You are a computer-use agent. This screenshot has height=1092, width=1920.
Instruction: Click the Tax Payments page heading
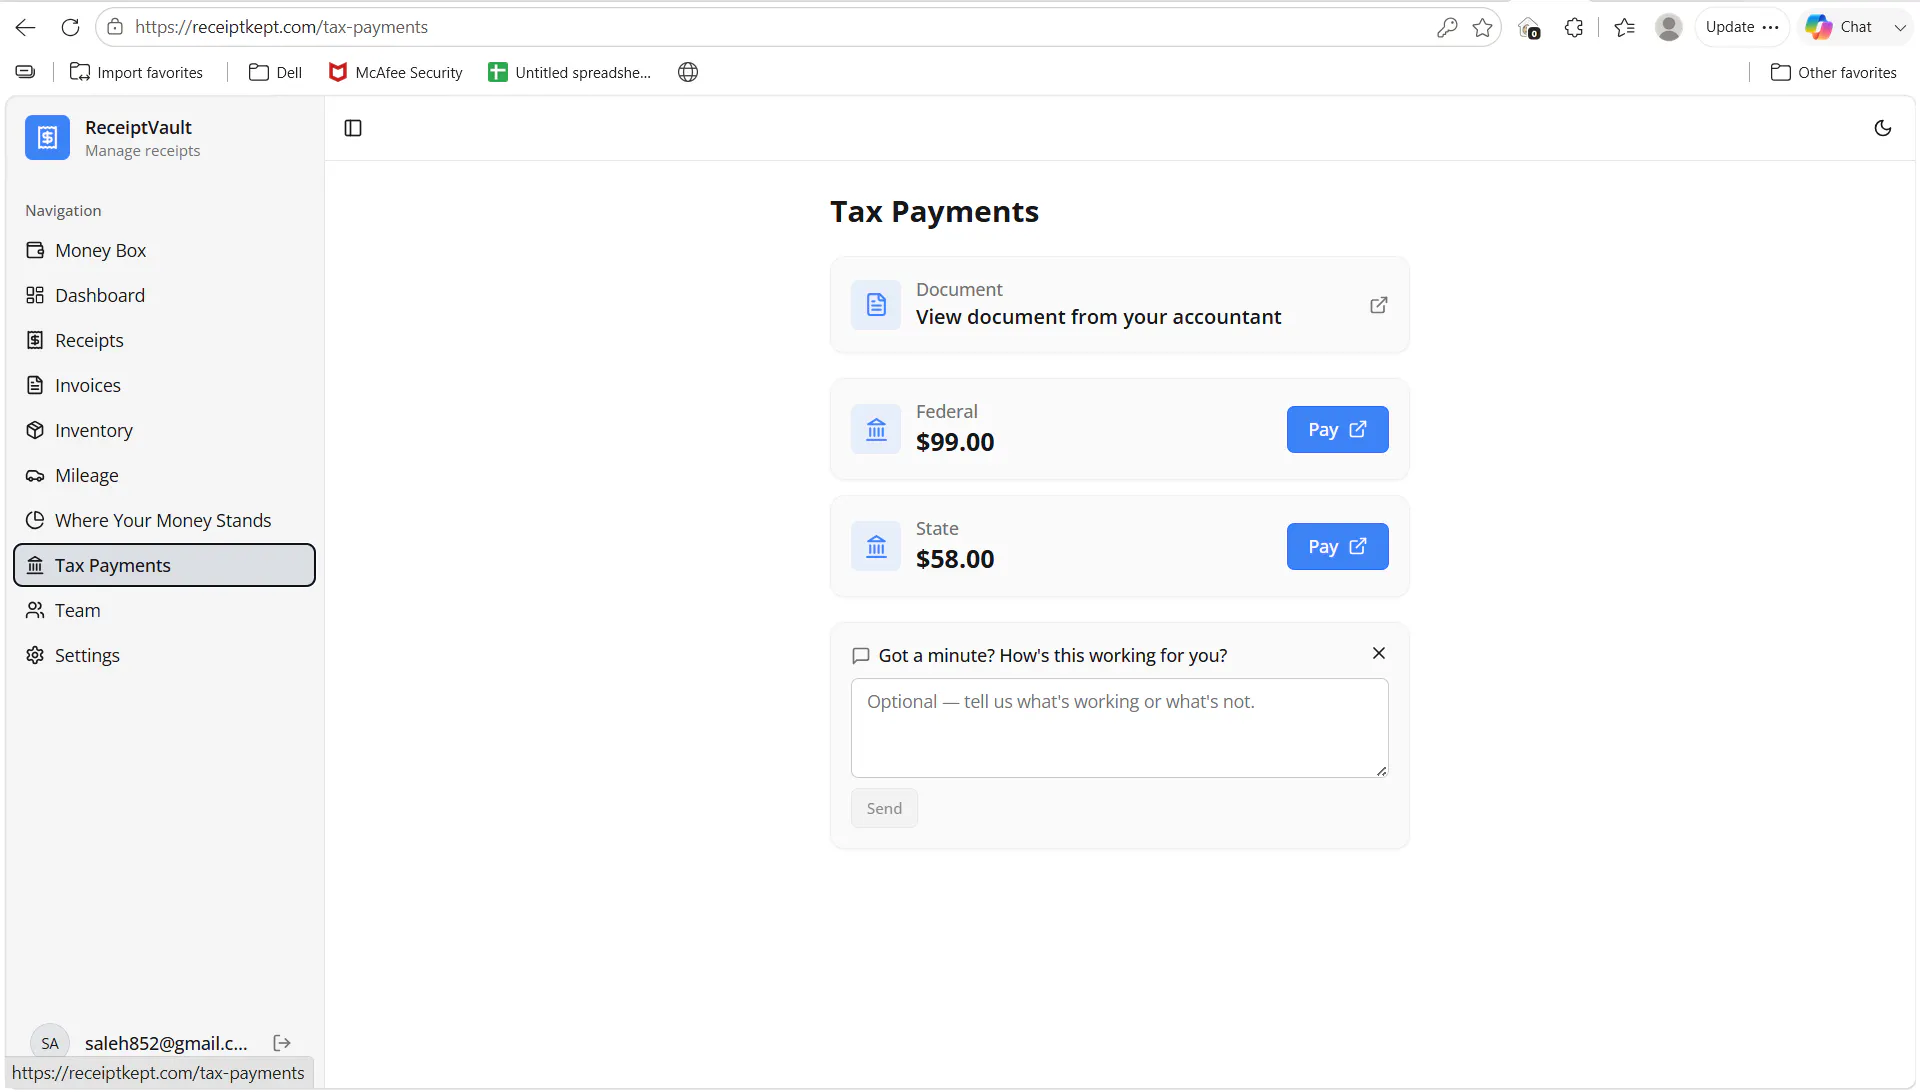pyautogui.click(x=934, y=212)
